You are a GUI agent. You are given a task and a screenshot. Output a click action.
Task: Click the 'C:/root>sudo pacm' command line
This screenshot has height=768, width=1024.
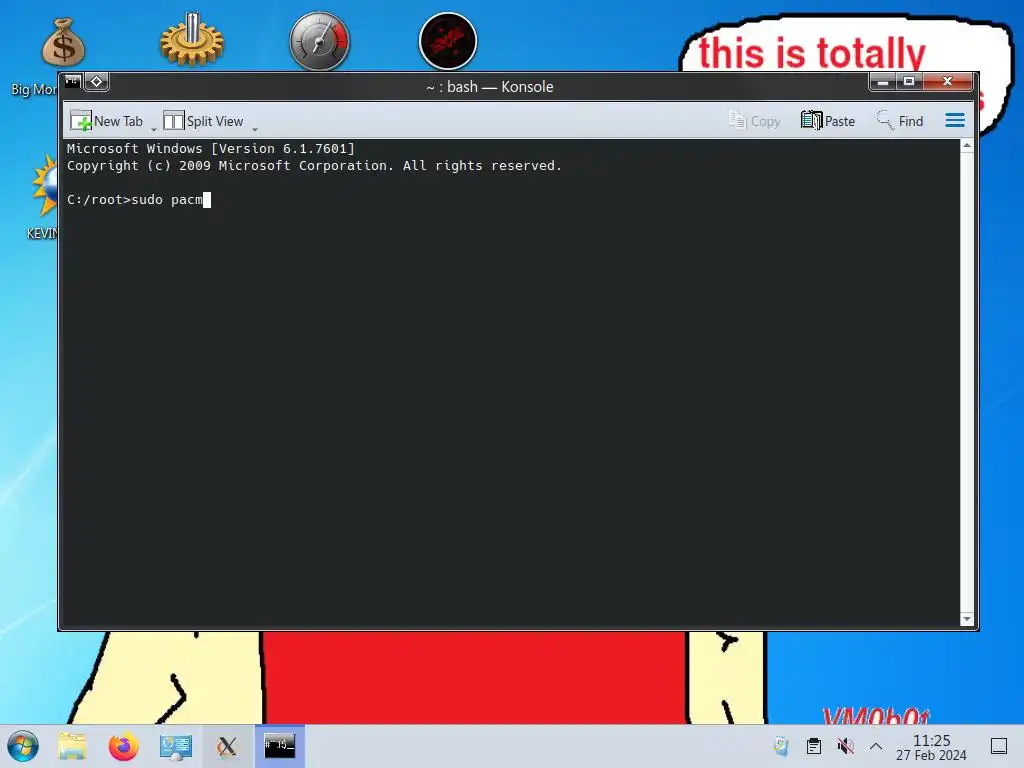(138, 200)
